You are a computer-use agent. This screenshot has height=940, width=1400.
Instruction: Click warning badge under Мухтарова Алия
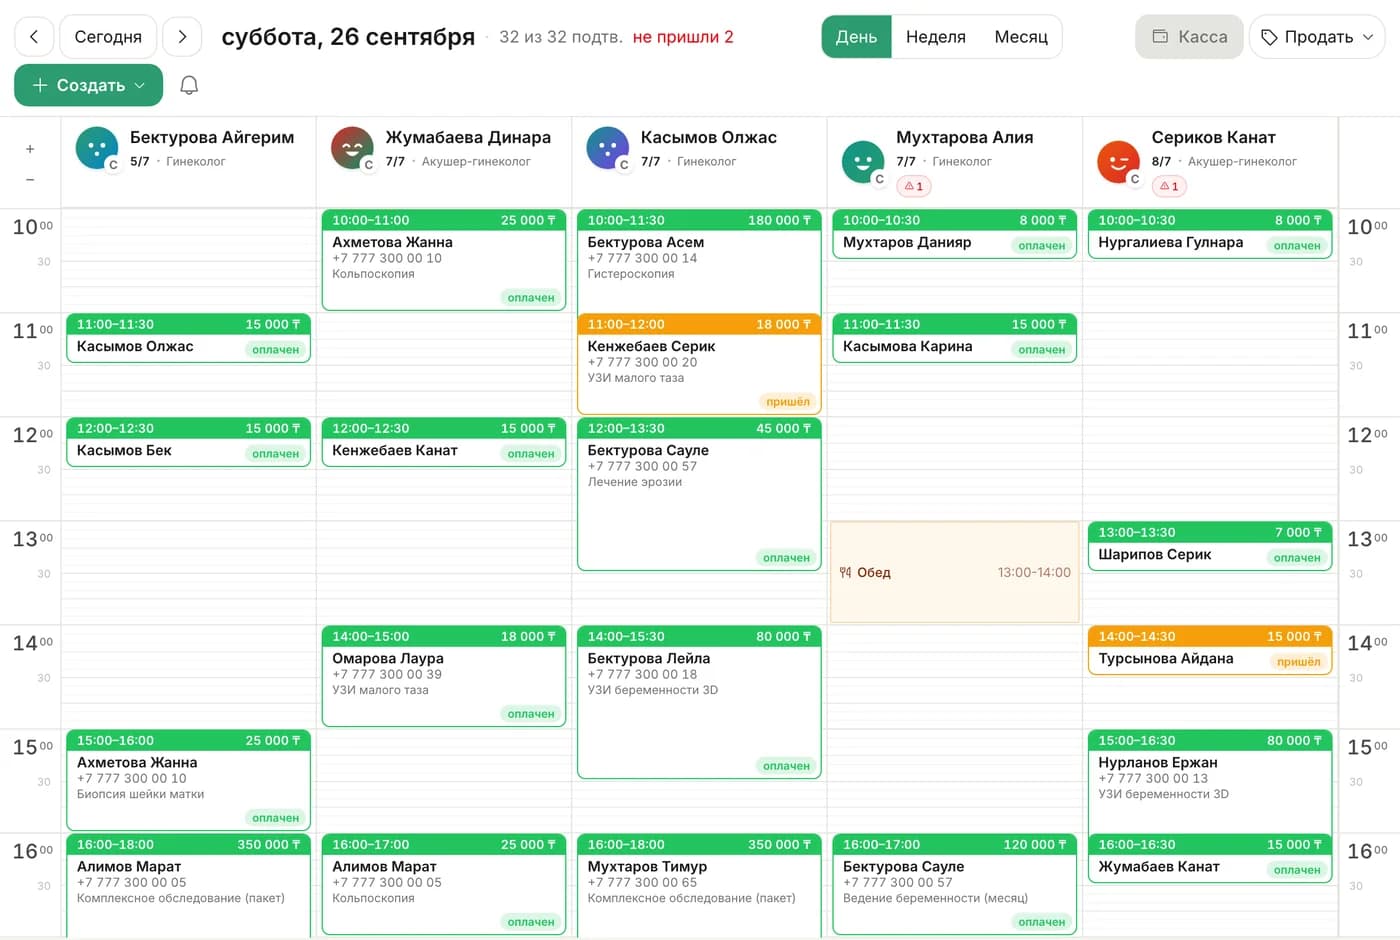coord(914,186)
